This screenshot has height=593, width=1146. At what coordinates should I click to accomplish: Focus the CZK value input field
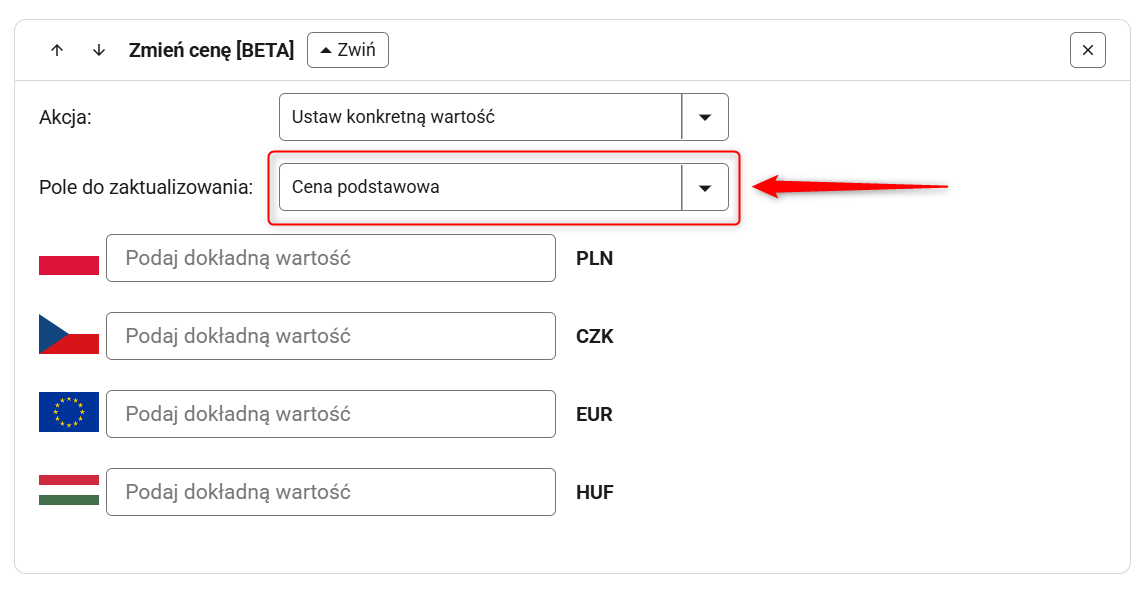[x=330, y=336]
